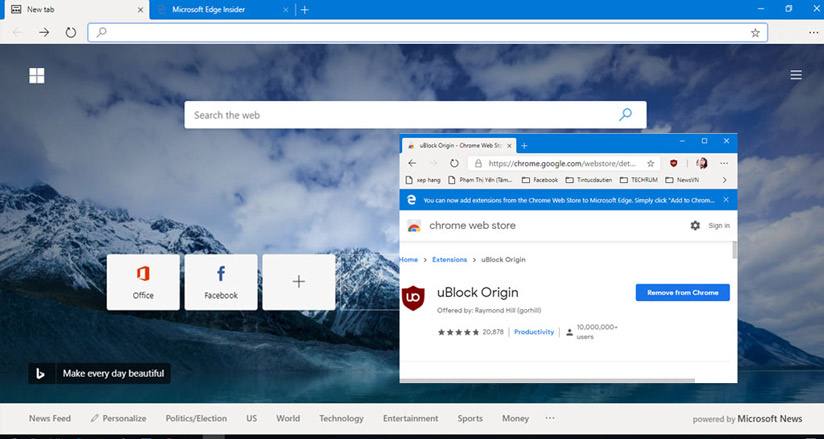This screenshot has width=824, height=439.
Task: Add a new quick link tile
Action: (x=298, y=282)
